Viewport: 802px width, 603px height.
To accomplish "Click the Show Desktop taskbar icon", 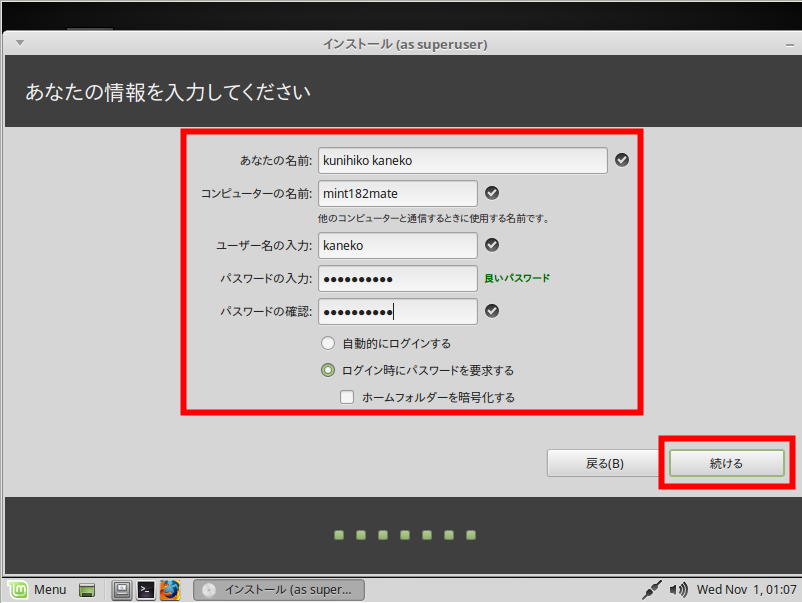I will click(x=87, y=590).
